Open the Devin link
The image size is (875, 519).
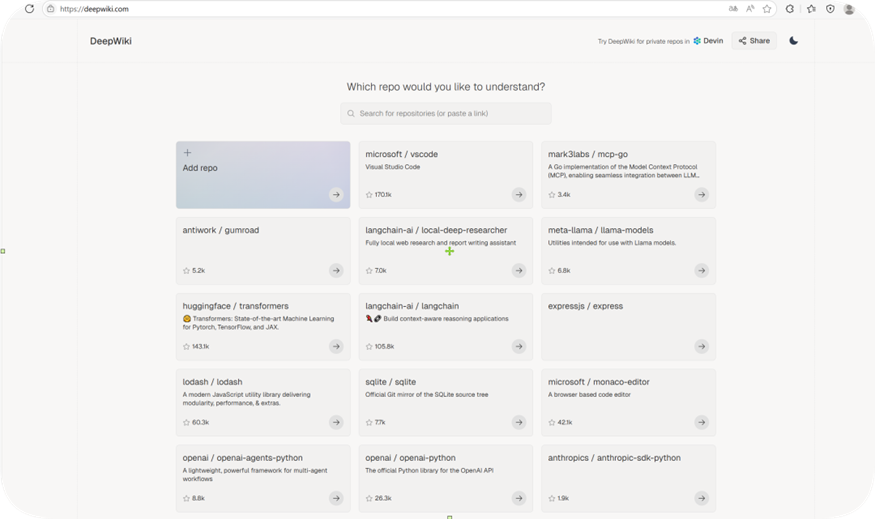[x=708, y=41]
